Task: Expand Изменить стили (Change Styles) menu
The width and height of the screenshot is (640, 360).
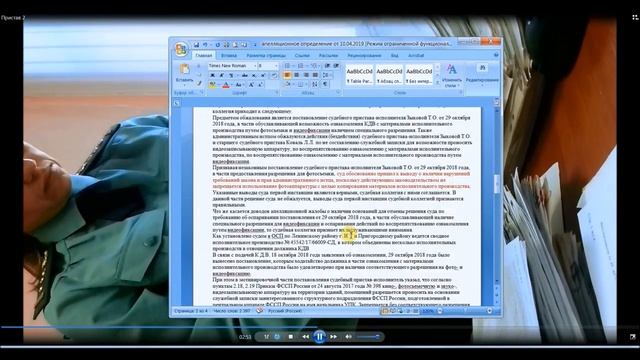Action: coord(451,76)
